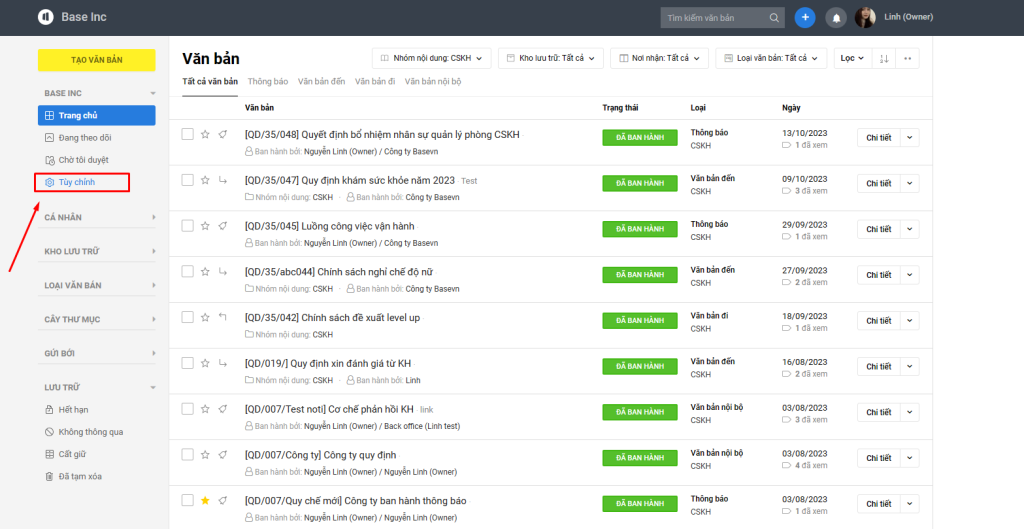Star the QD/35/048 document

205,134
